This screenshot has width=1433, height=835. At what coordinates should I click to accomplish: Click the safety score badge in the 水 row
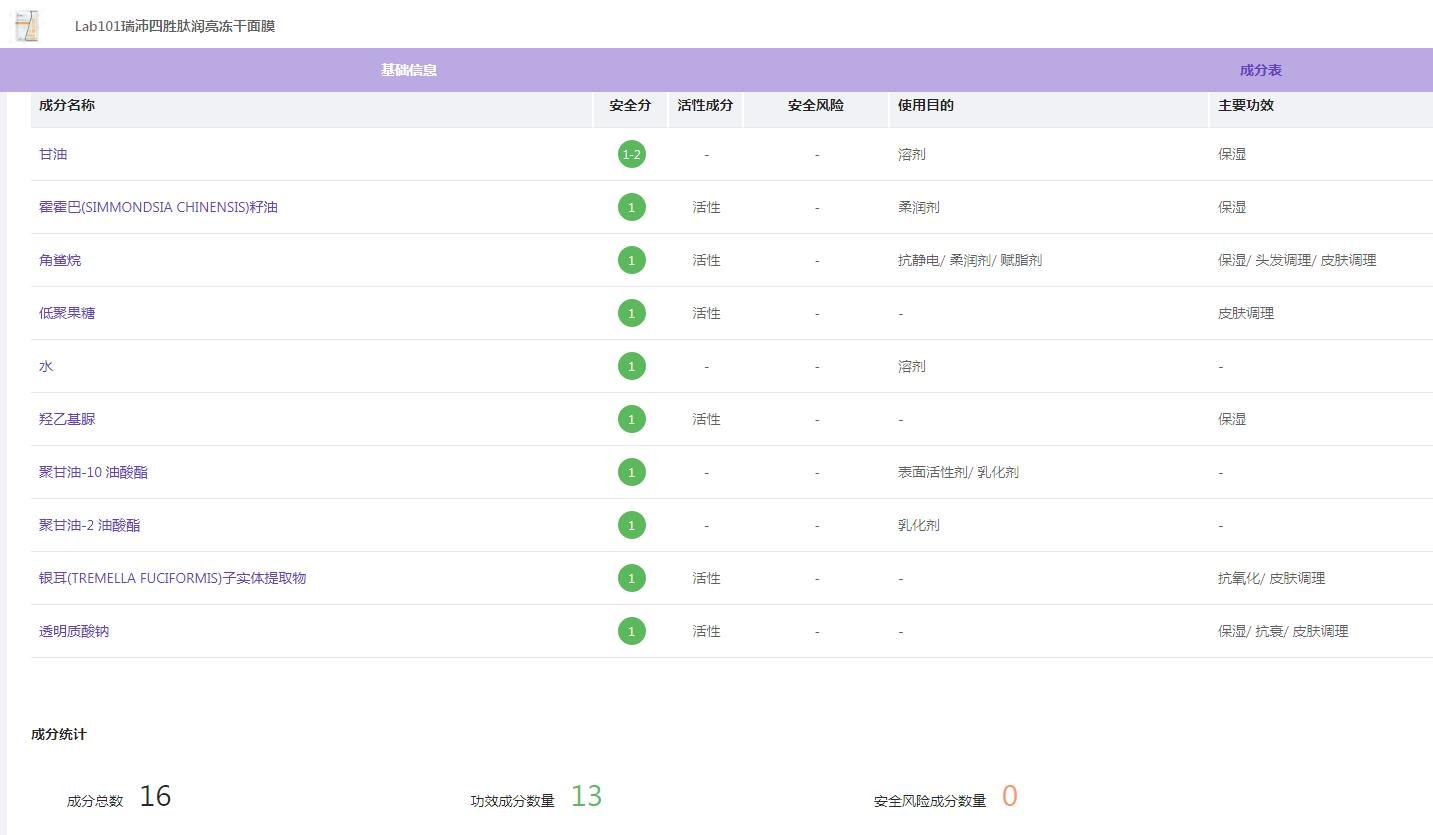point(631,366)
